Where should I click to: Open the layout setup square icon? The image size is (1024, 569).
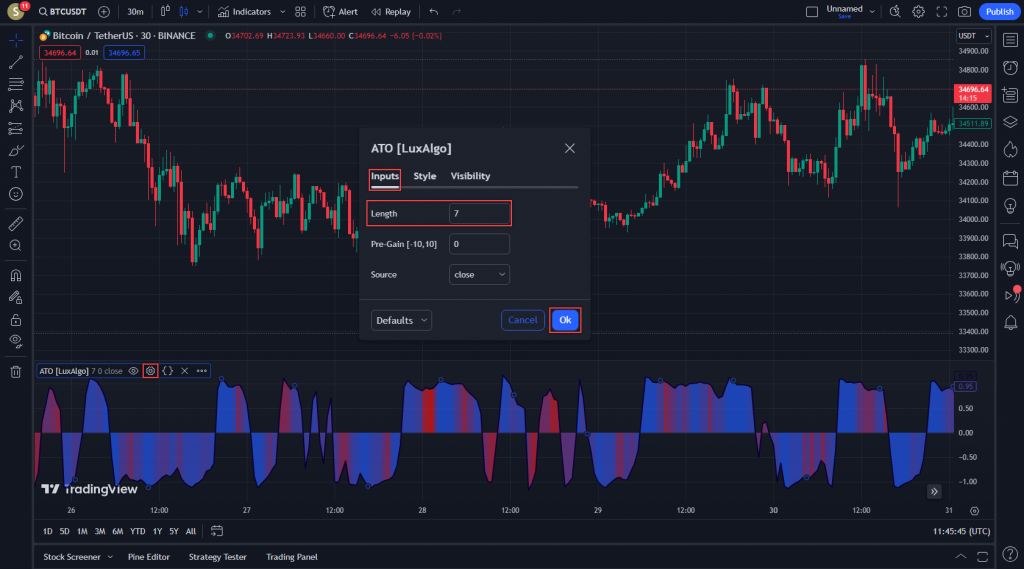tap(812, 12)
